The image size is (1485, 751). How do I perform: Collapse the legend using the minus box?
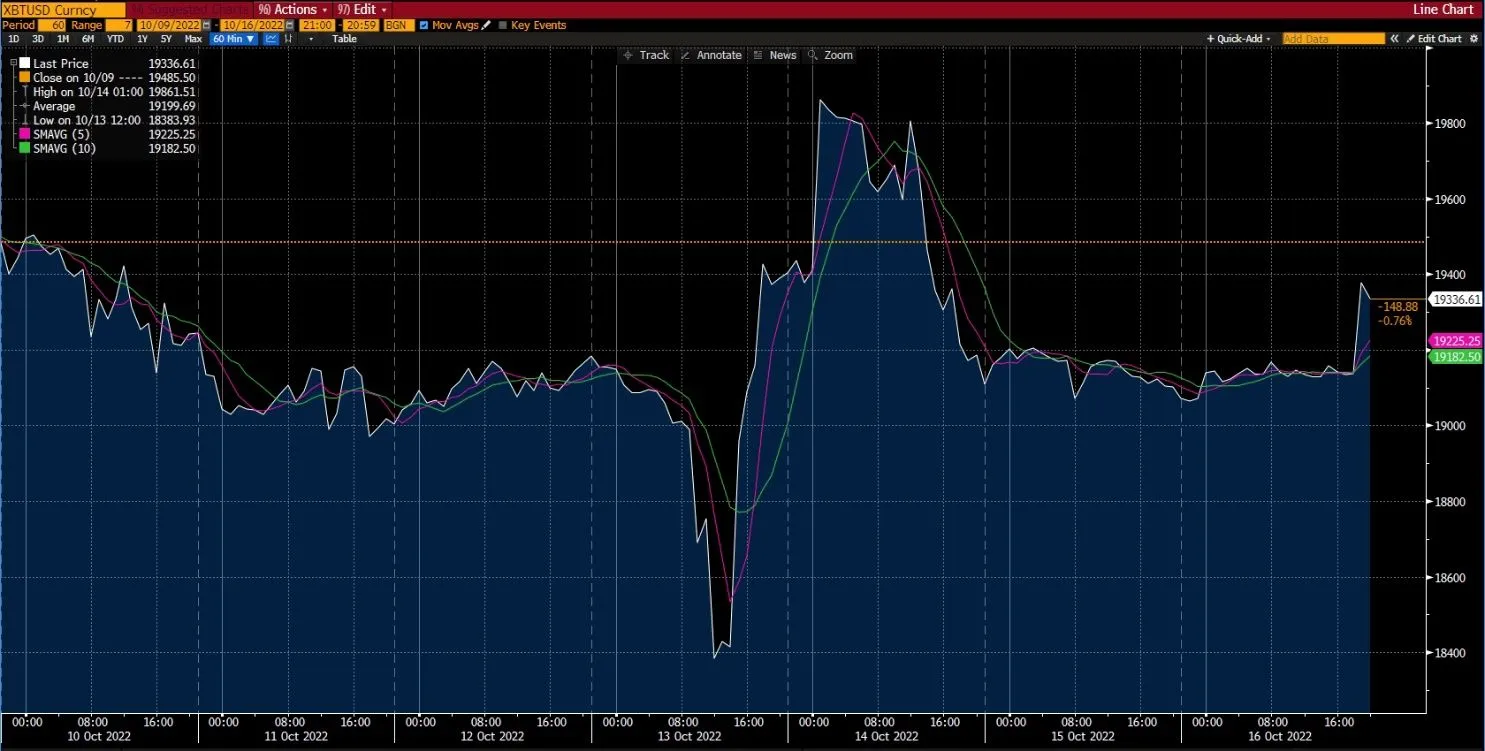[12, 62]
